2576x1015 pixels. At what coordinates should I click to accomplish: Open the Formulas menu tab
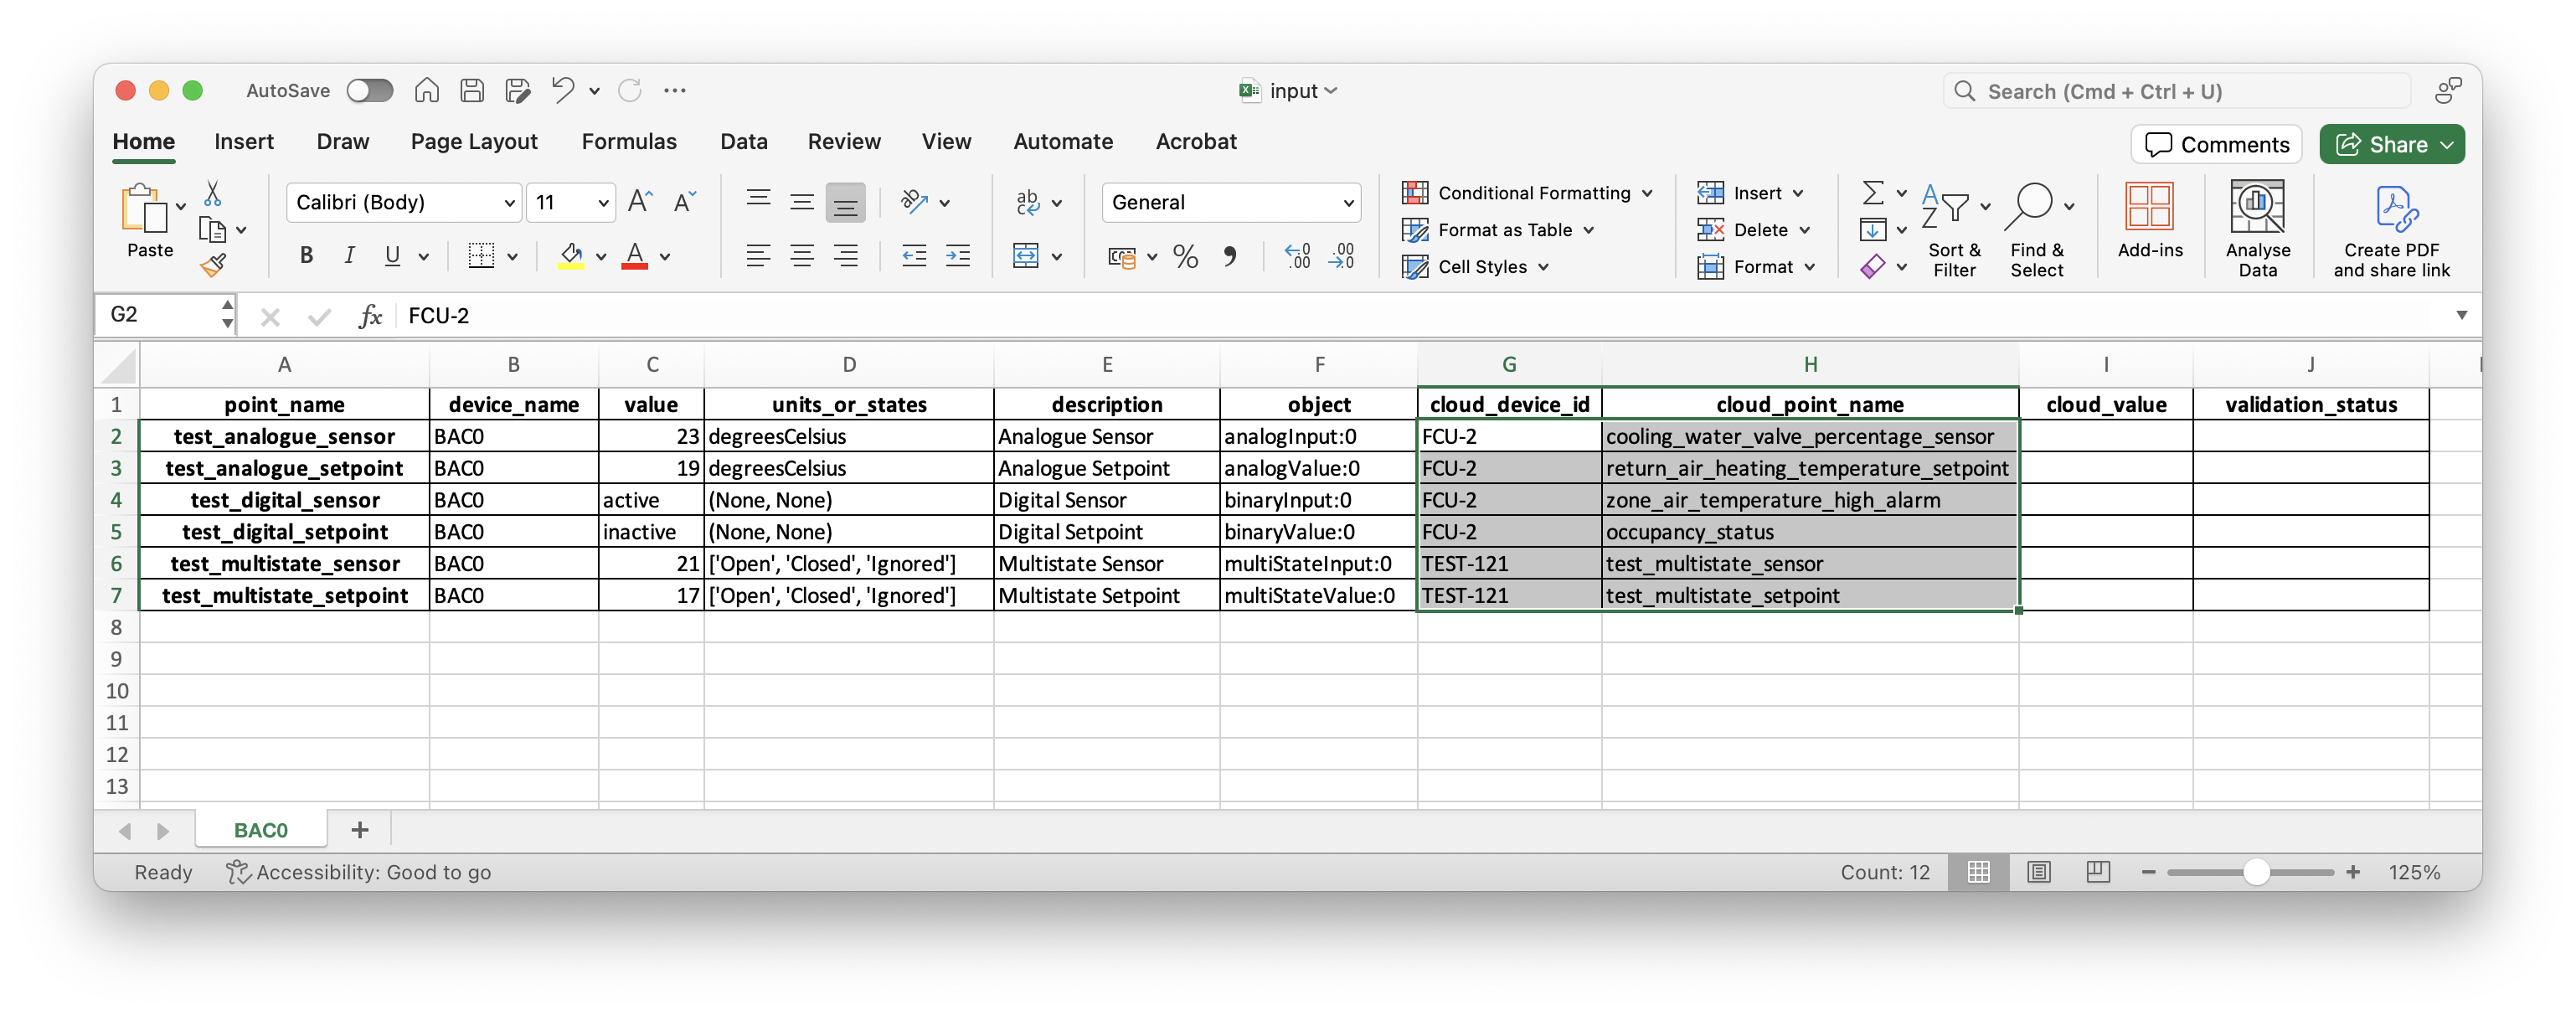[x=629, y=143]
